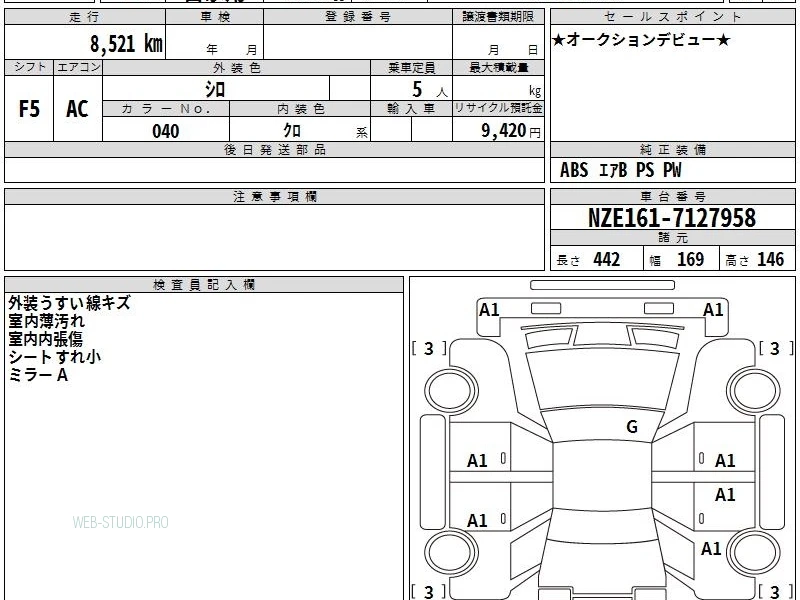Click the length value 長さ 442
The width and height of the screenshot is (800, 600).
pos(588,260)
